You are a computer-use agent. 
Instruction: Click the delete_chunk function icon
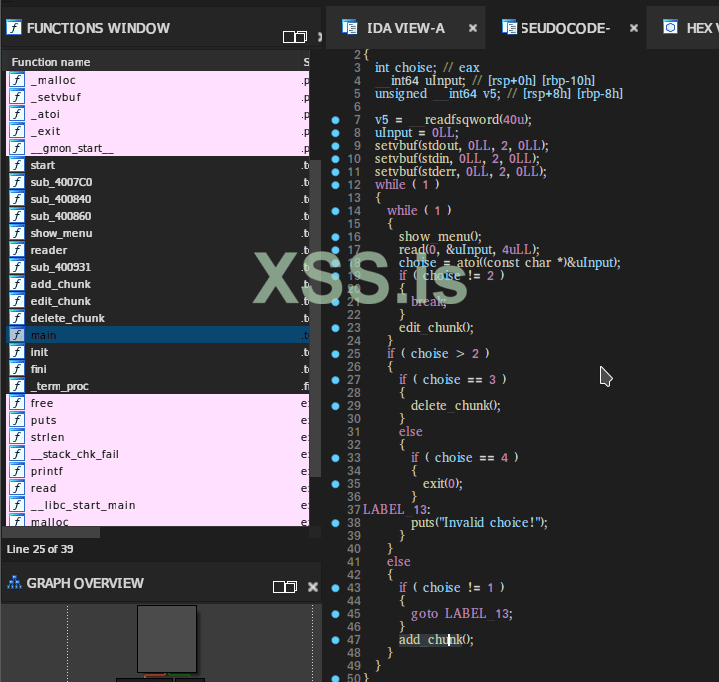coord(17,318)
